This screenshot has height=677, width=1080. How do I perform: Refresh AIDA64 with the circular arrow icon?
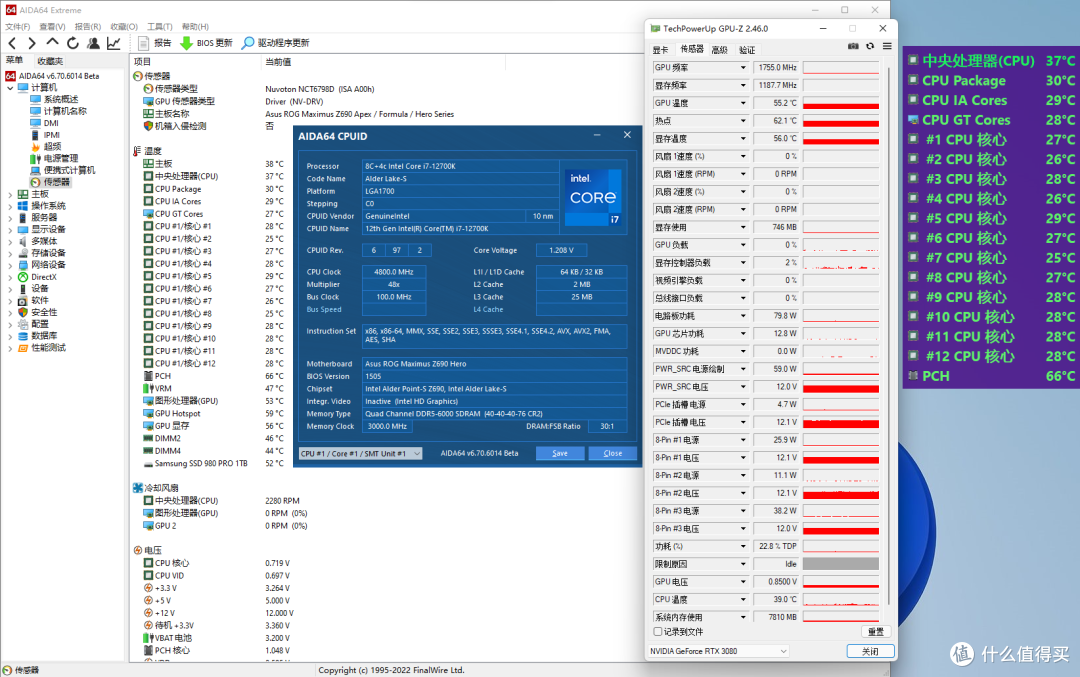(x=73, y=43)
